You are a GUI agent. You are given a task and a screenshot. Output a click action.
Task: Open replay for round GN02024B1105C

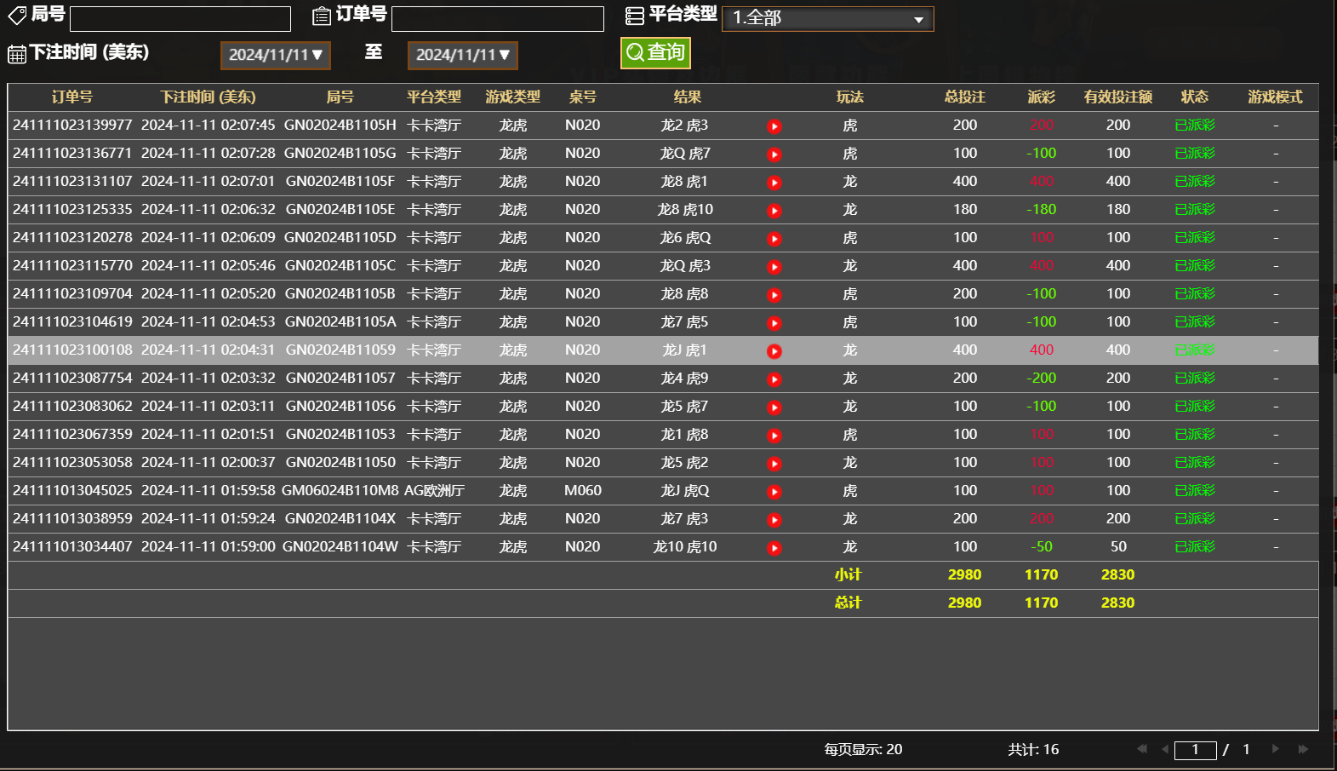774,267
